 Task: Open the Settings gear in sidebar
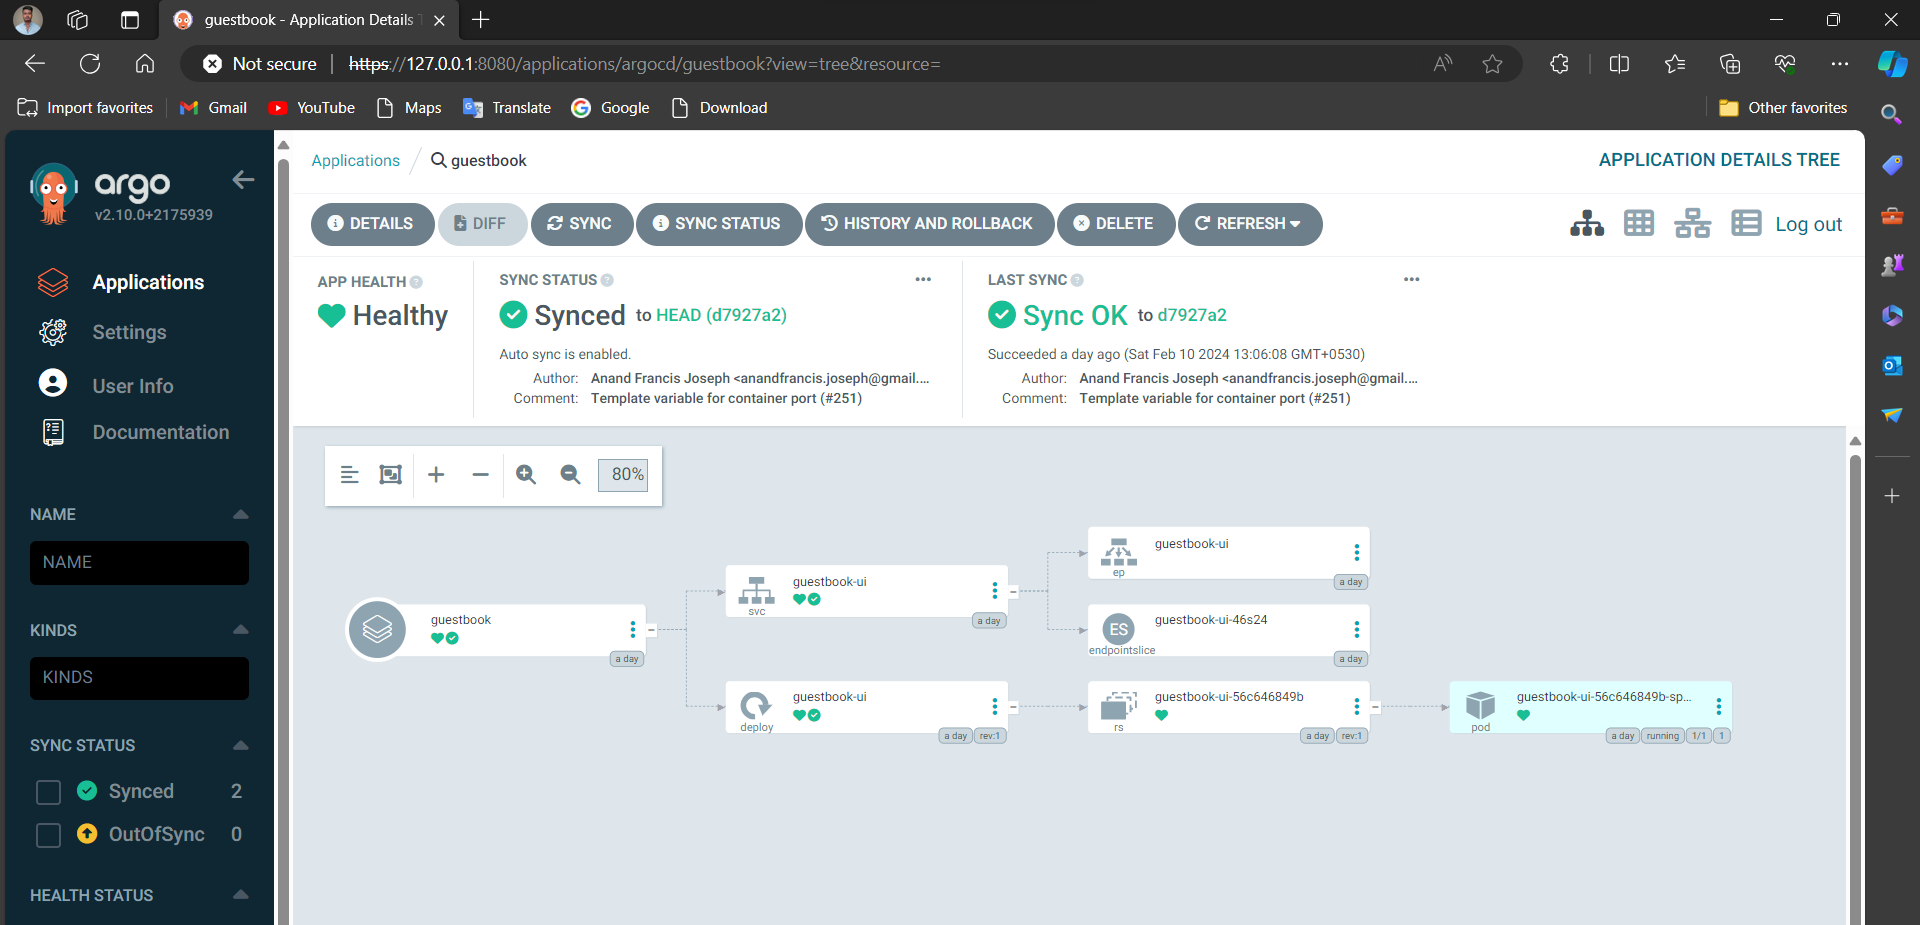point(53,332)
